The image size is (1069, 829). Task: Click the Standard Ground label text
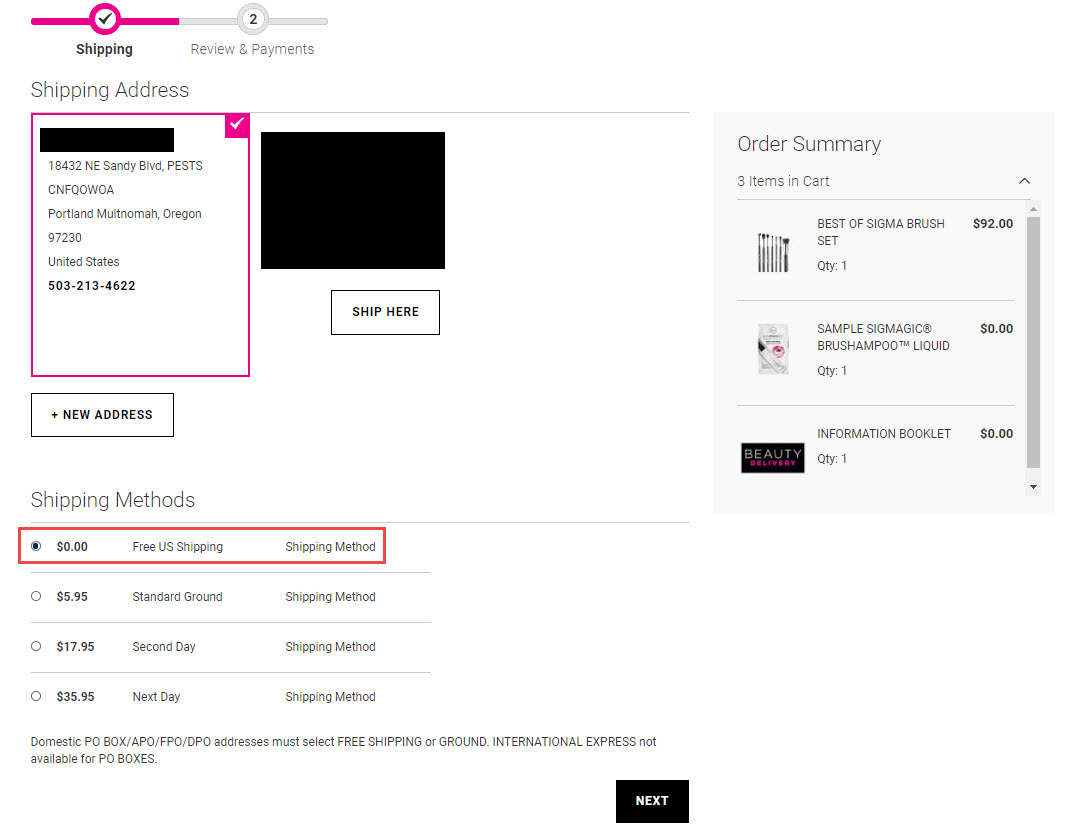177,597
